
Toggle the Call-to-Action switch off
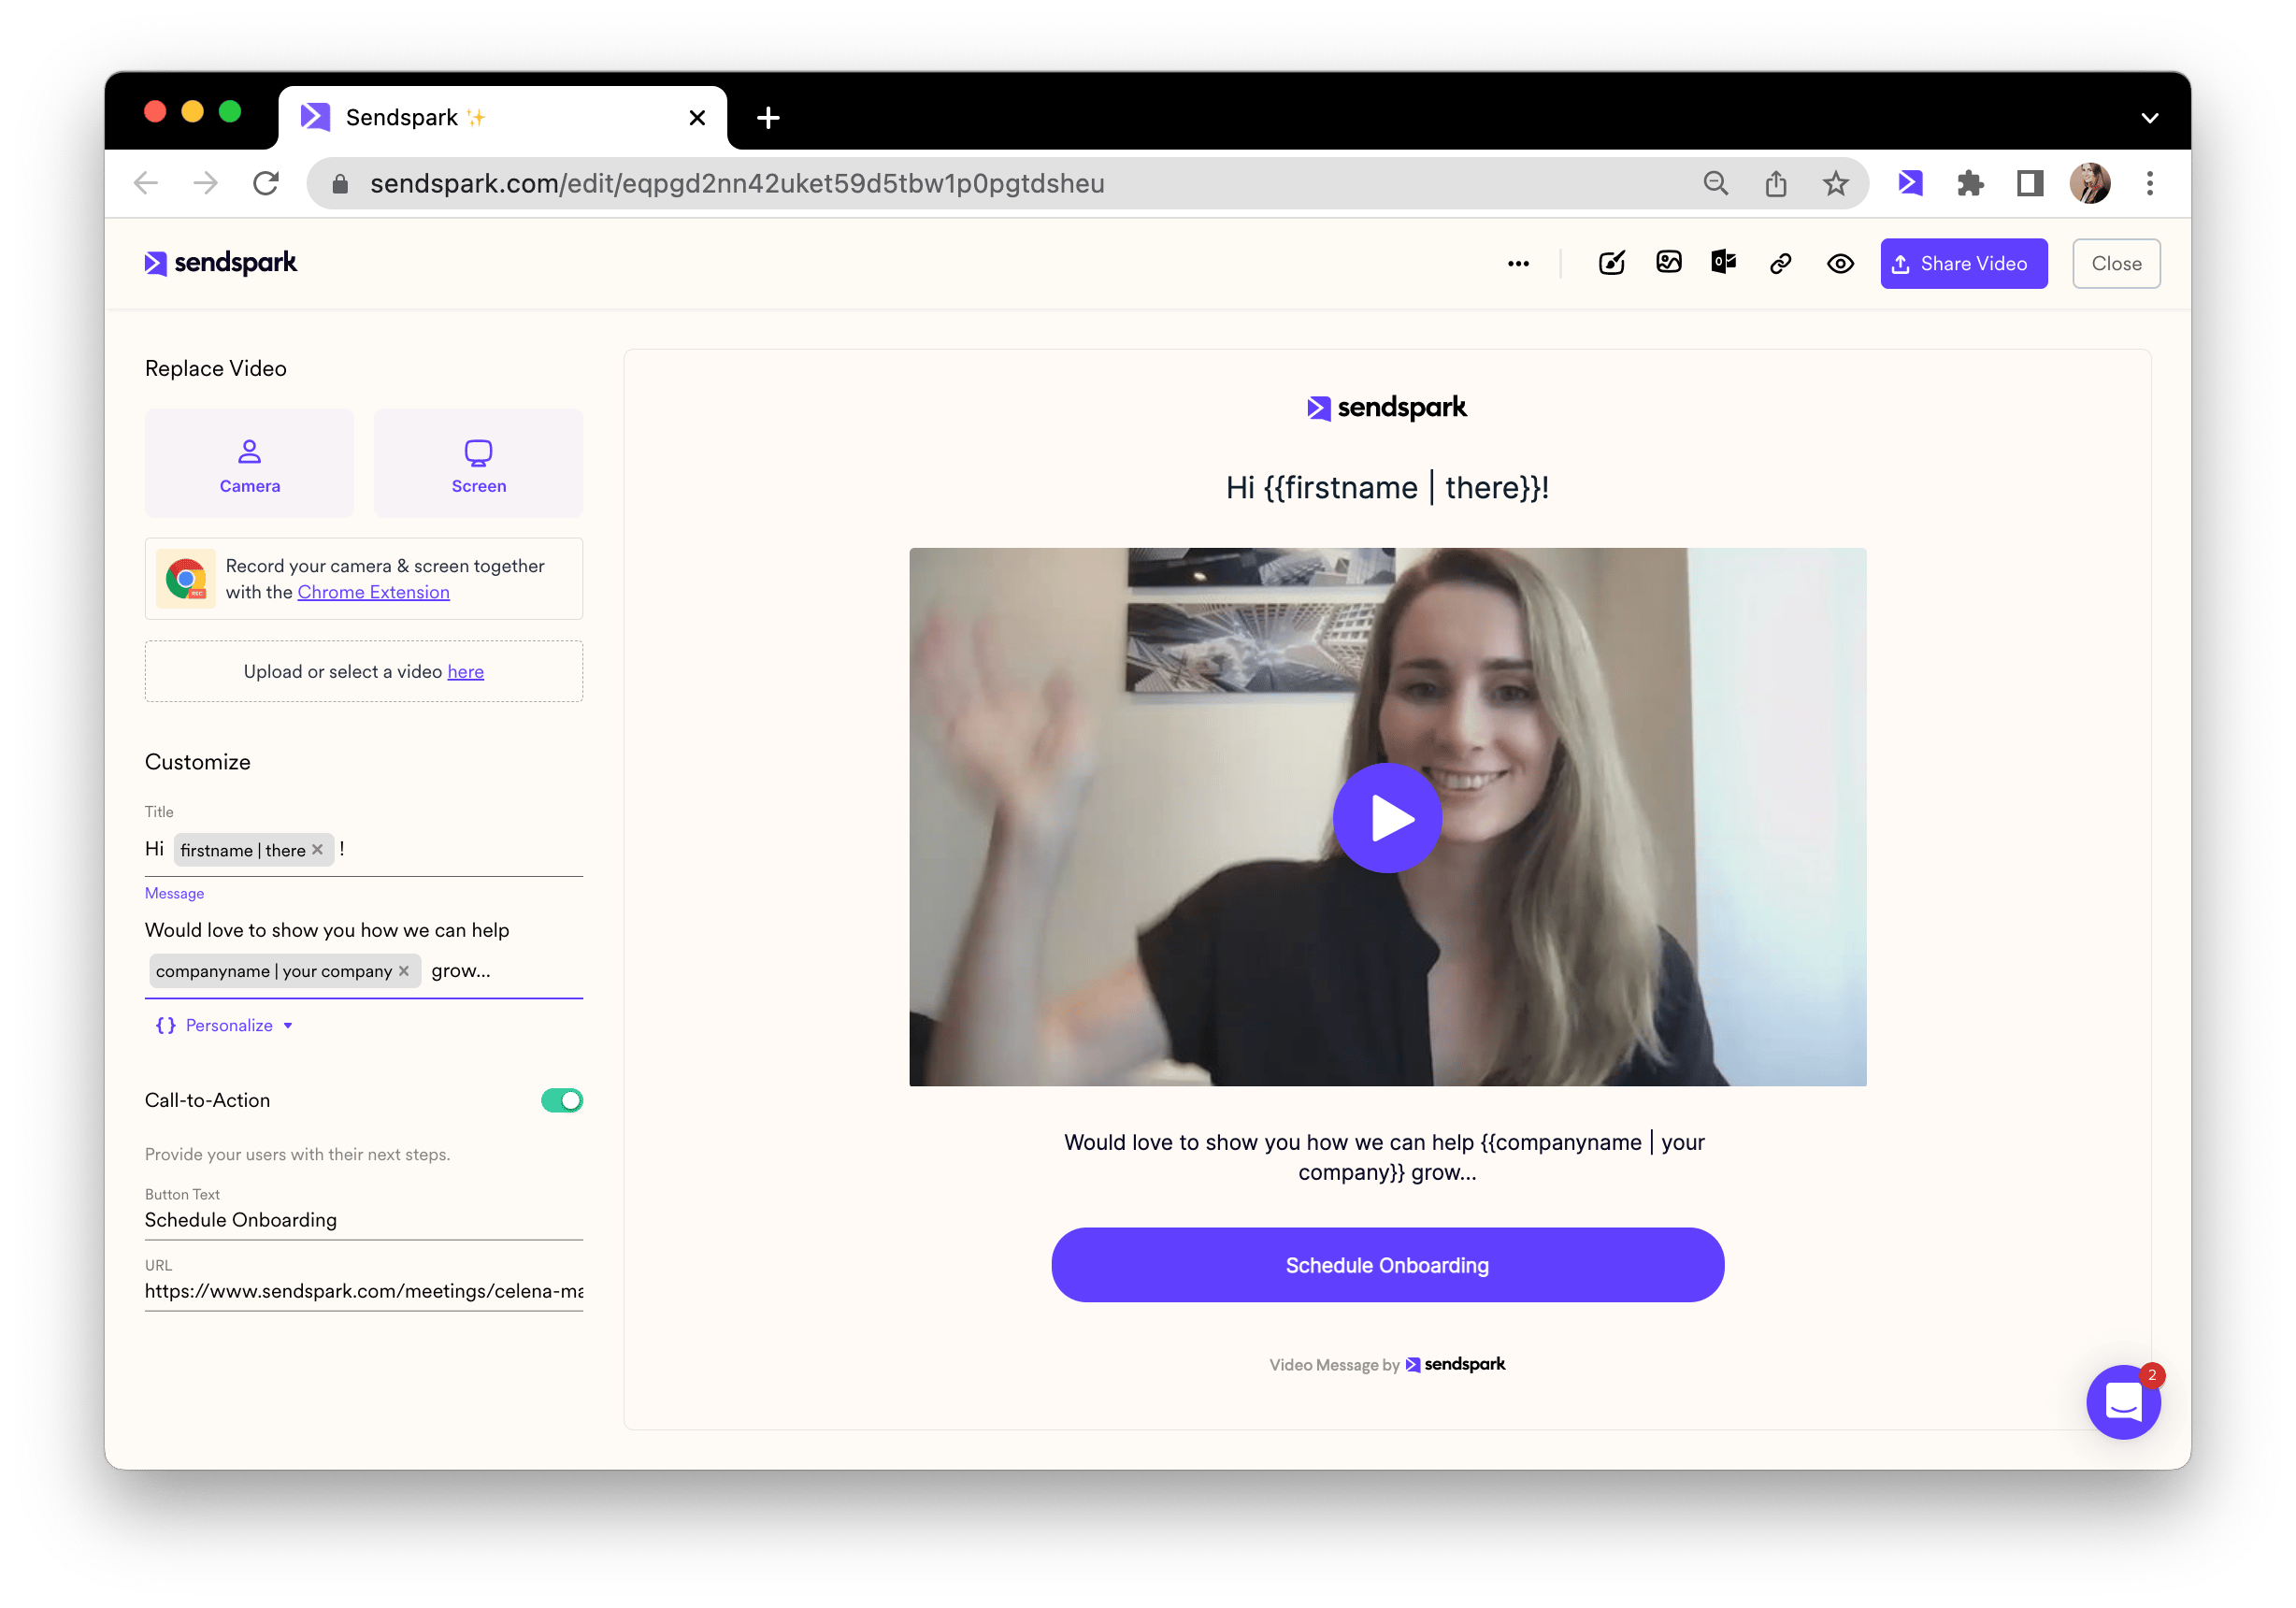(562, 1100)
